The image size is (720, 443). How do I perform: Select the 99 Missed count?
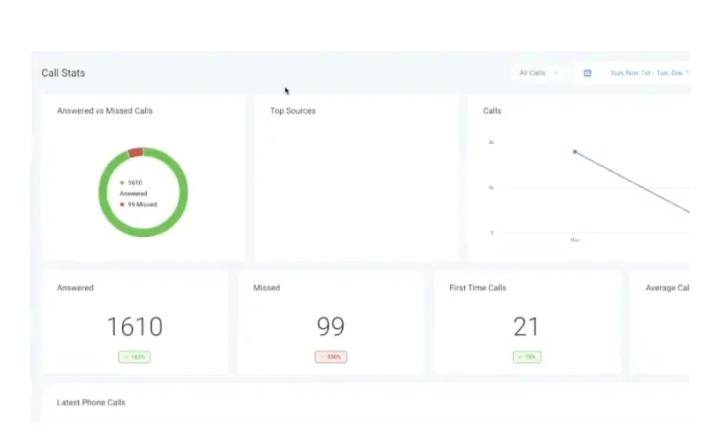point(330,326)
